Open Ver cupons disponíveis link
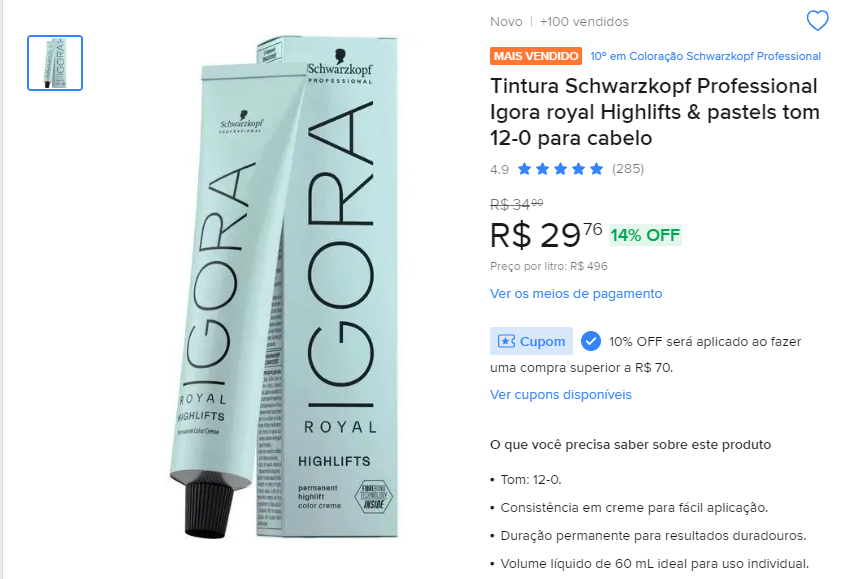This screenshot has height=579, width=843. [561, 395]
